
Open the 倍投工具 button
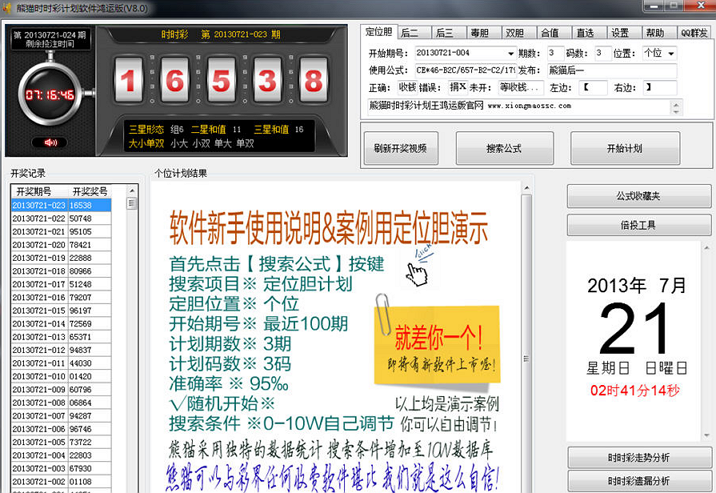638,225
